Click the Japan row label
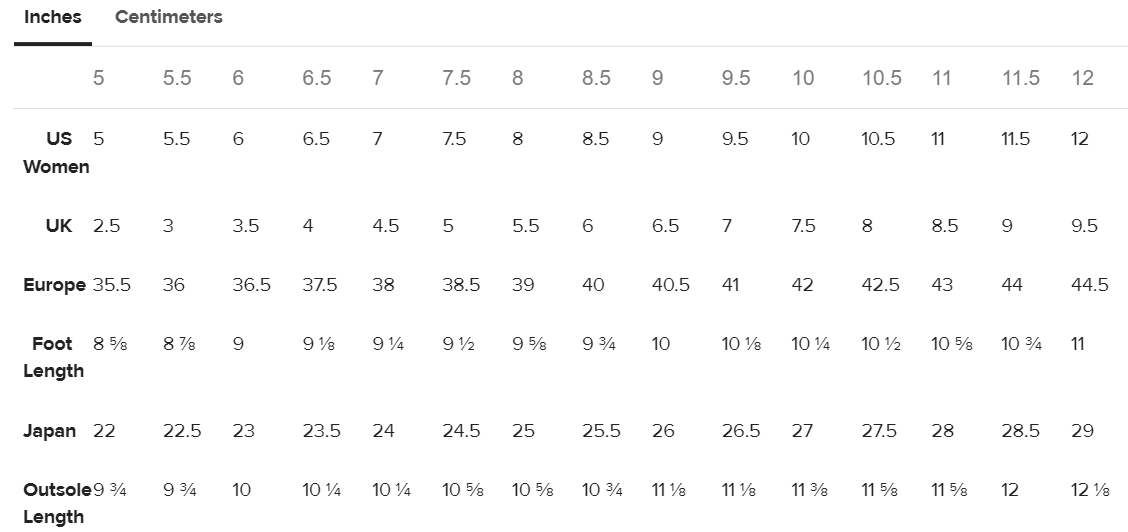 coord(50,431)
